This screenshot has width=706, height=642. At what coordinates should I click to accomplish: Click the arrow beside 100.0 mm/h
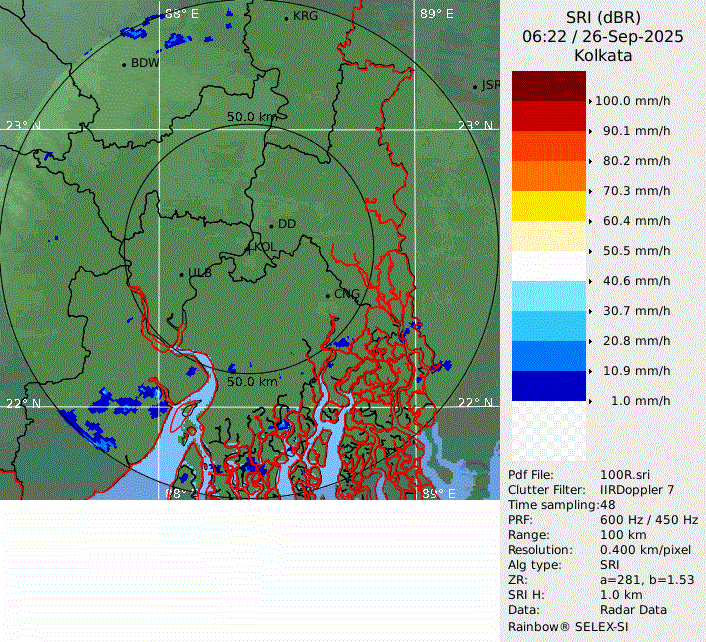(591, 101)
